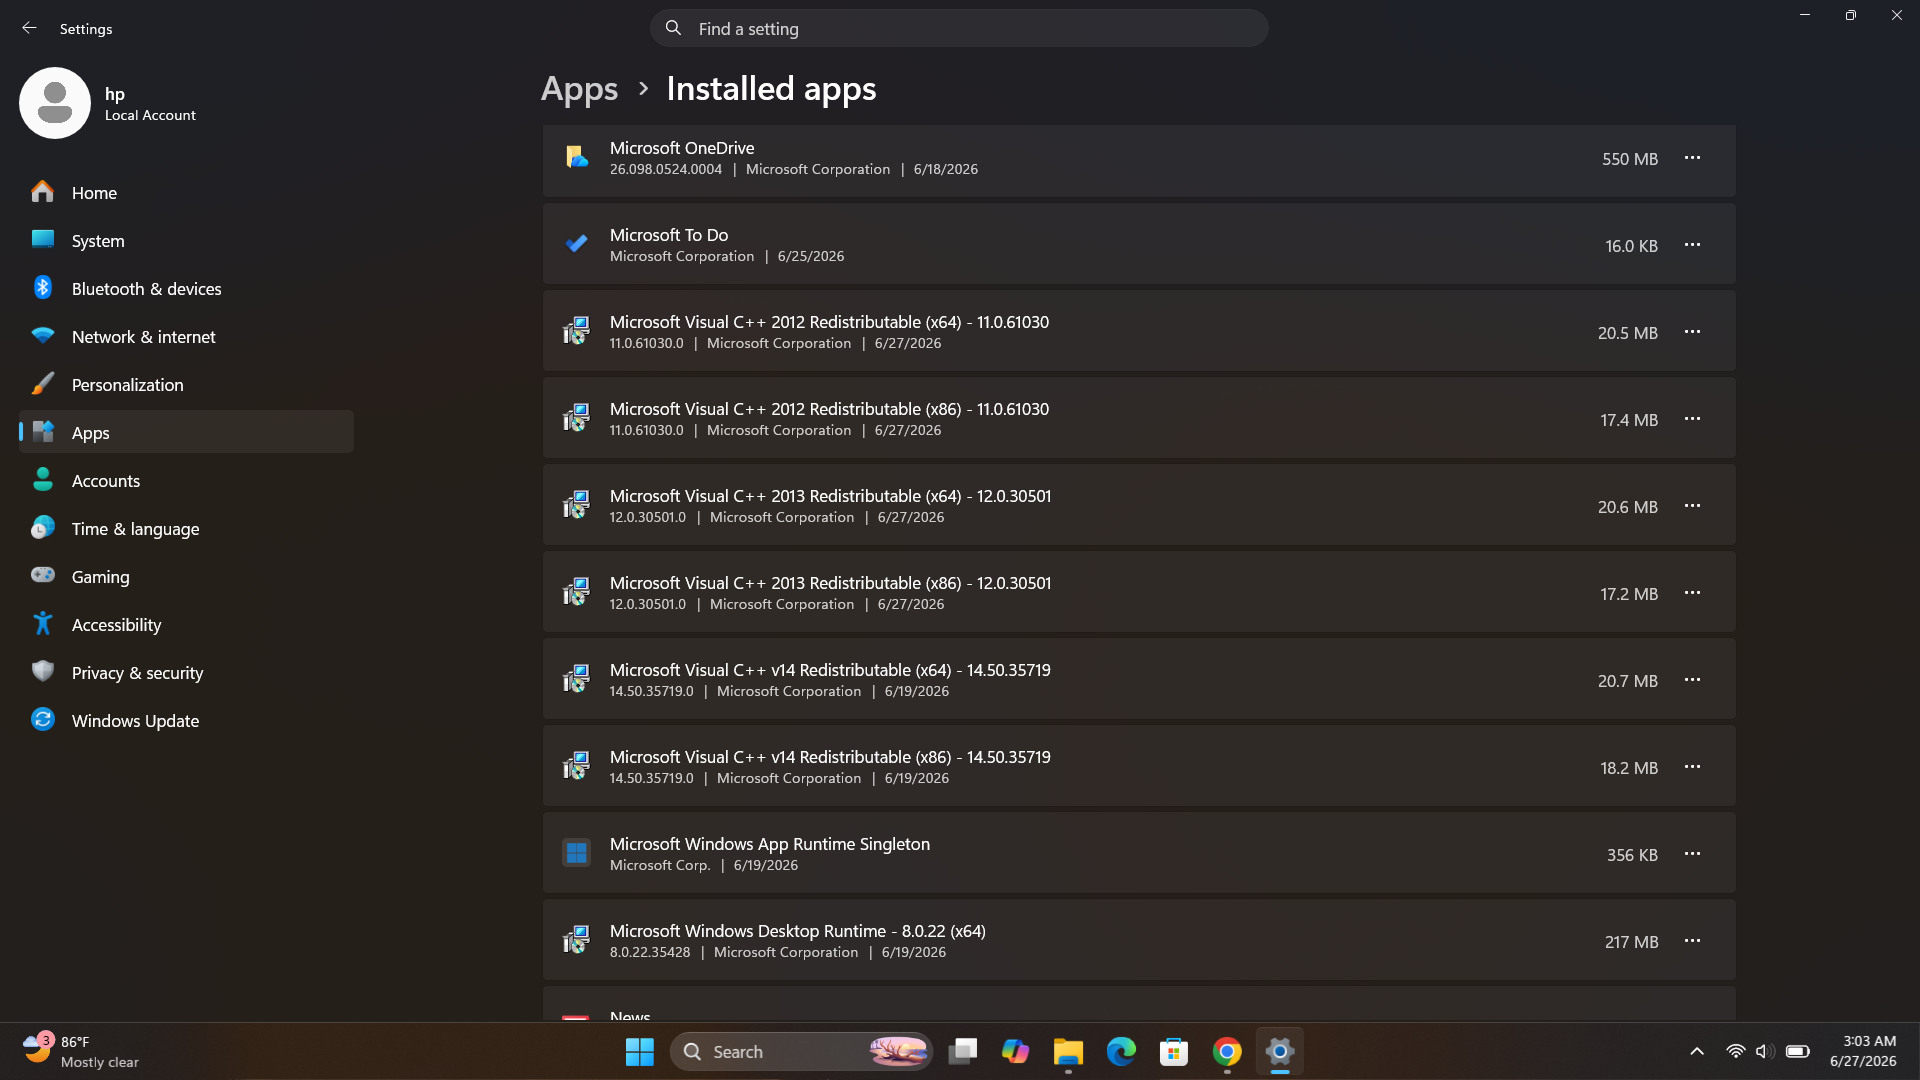Select Network & internet in sidebar
This screenshot has width=1920, height=1080.
186,336
